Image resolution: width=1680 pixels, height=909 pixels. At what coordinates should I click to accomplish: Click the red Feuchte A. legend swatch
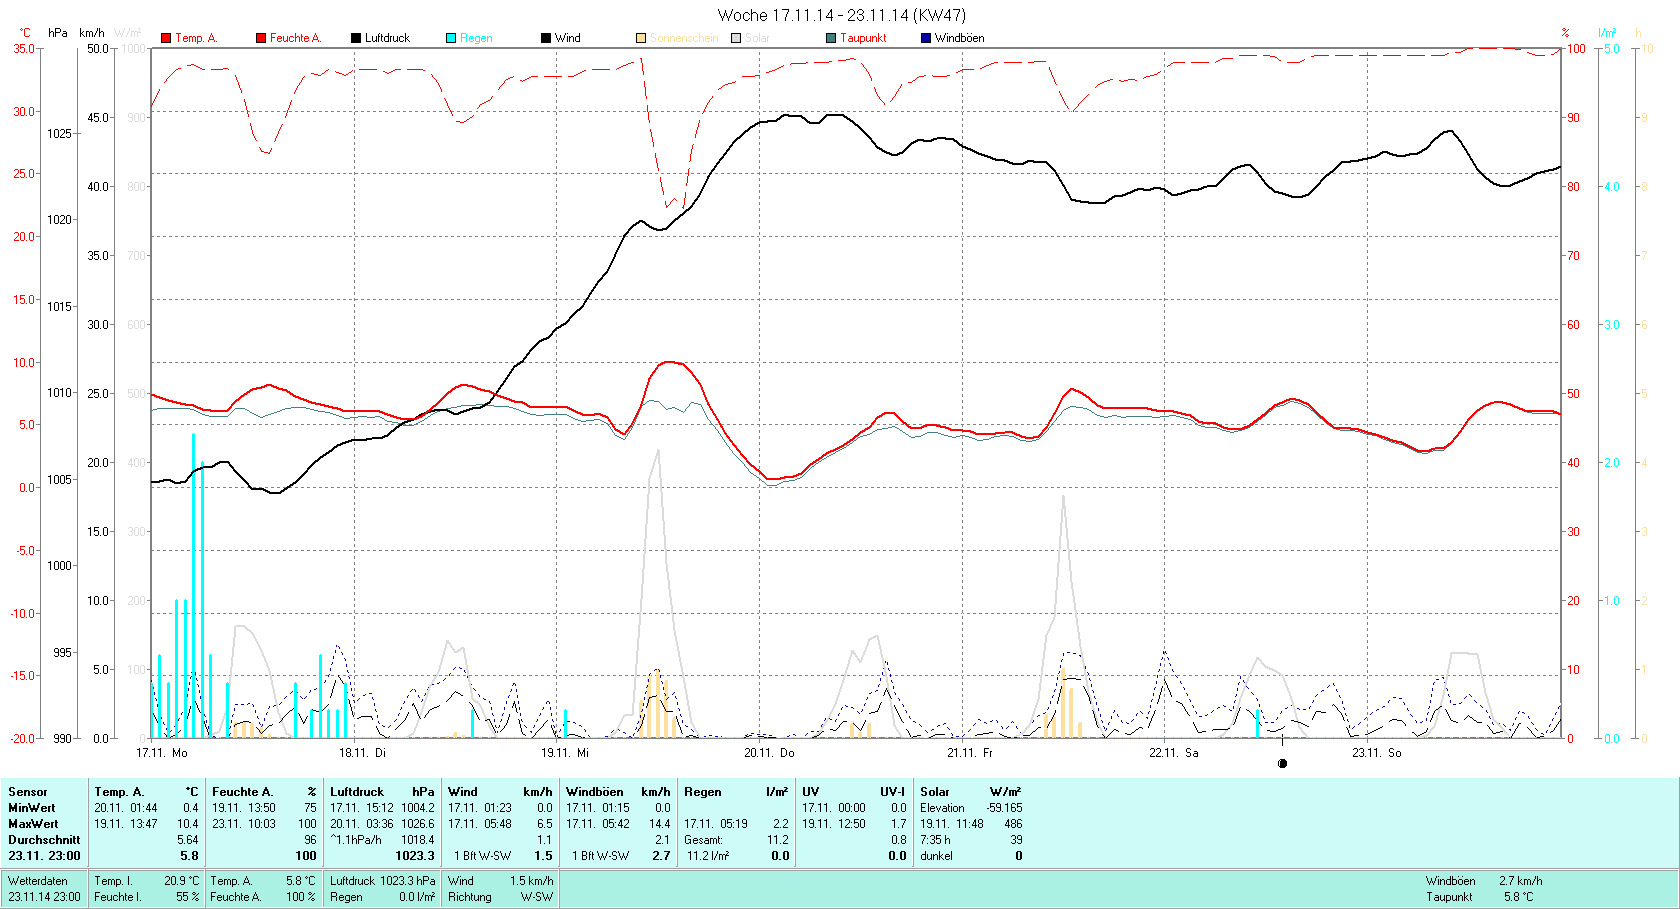click(x=261, y=38)
